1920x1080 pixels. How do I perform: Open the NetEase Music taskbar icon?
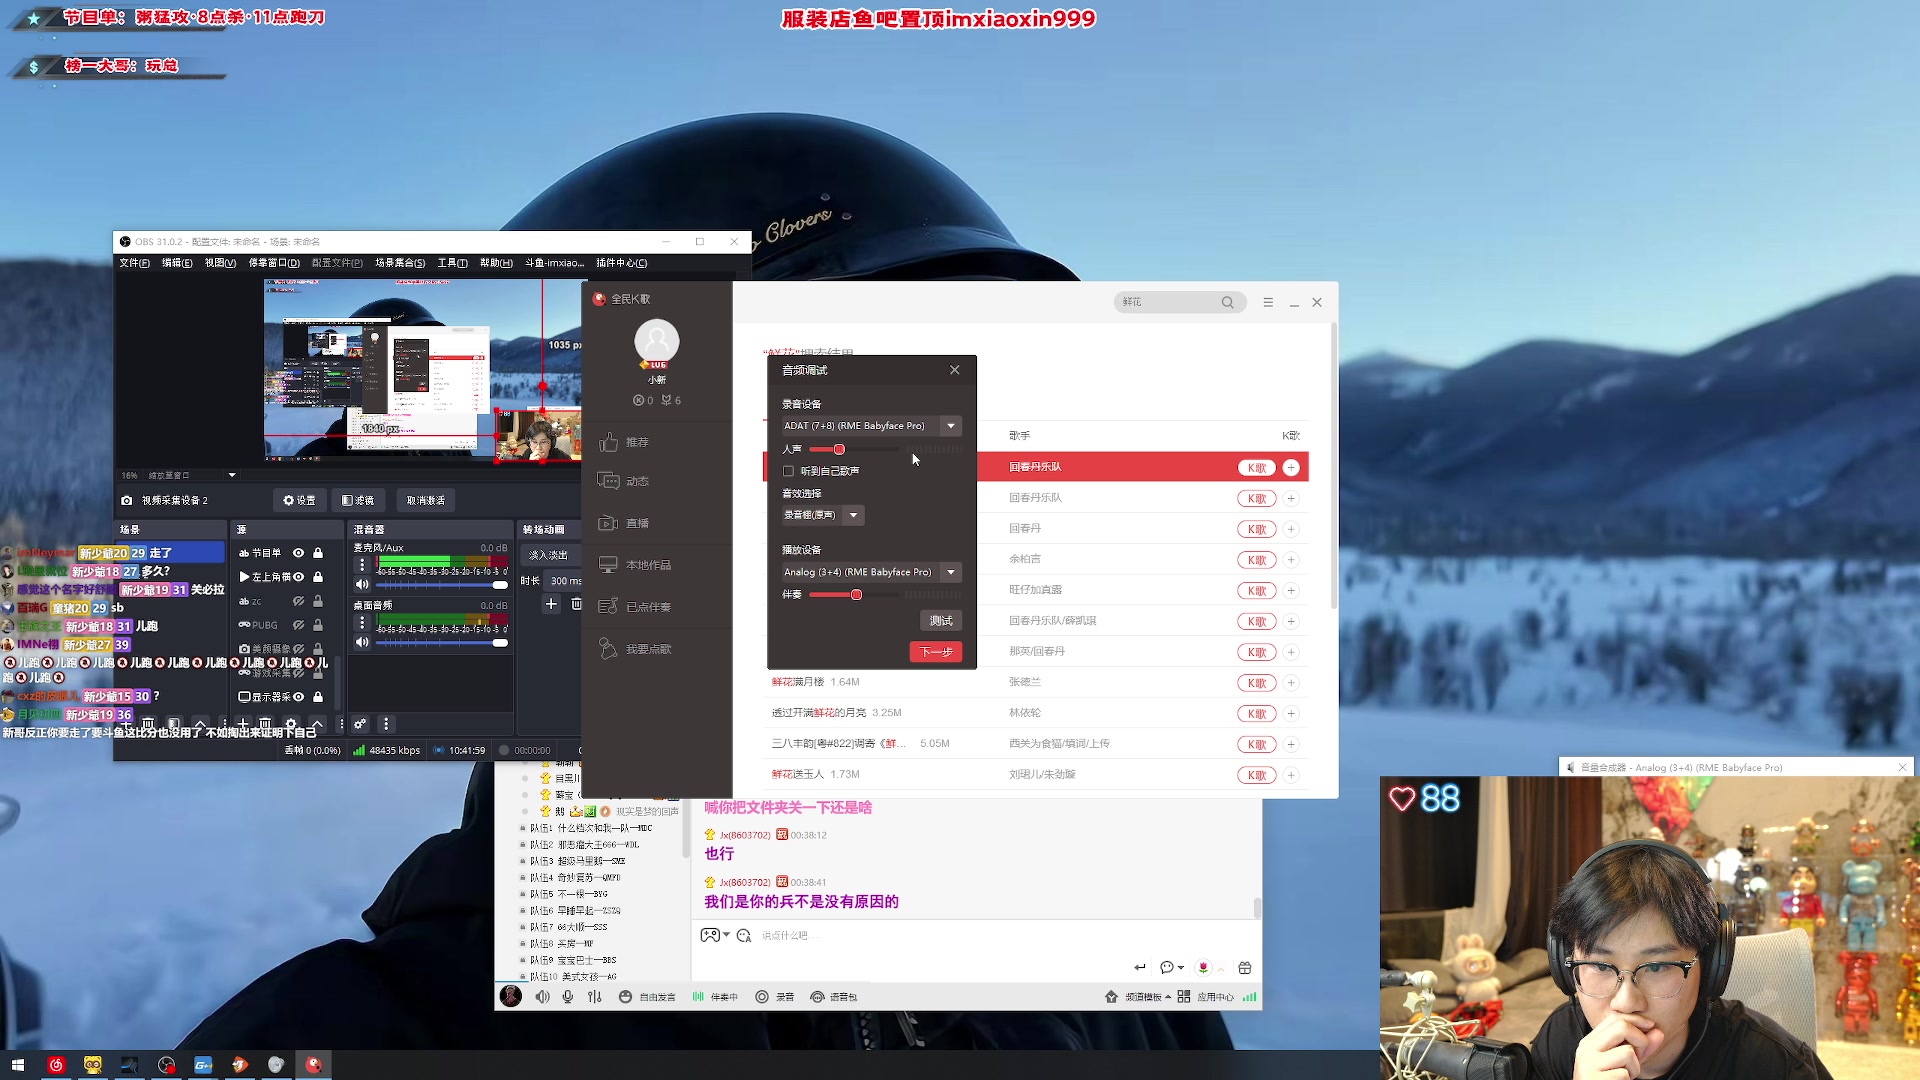pyautogui.click(x=56, y=1065)
